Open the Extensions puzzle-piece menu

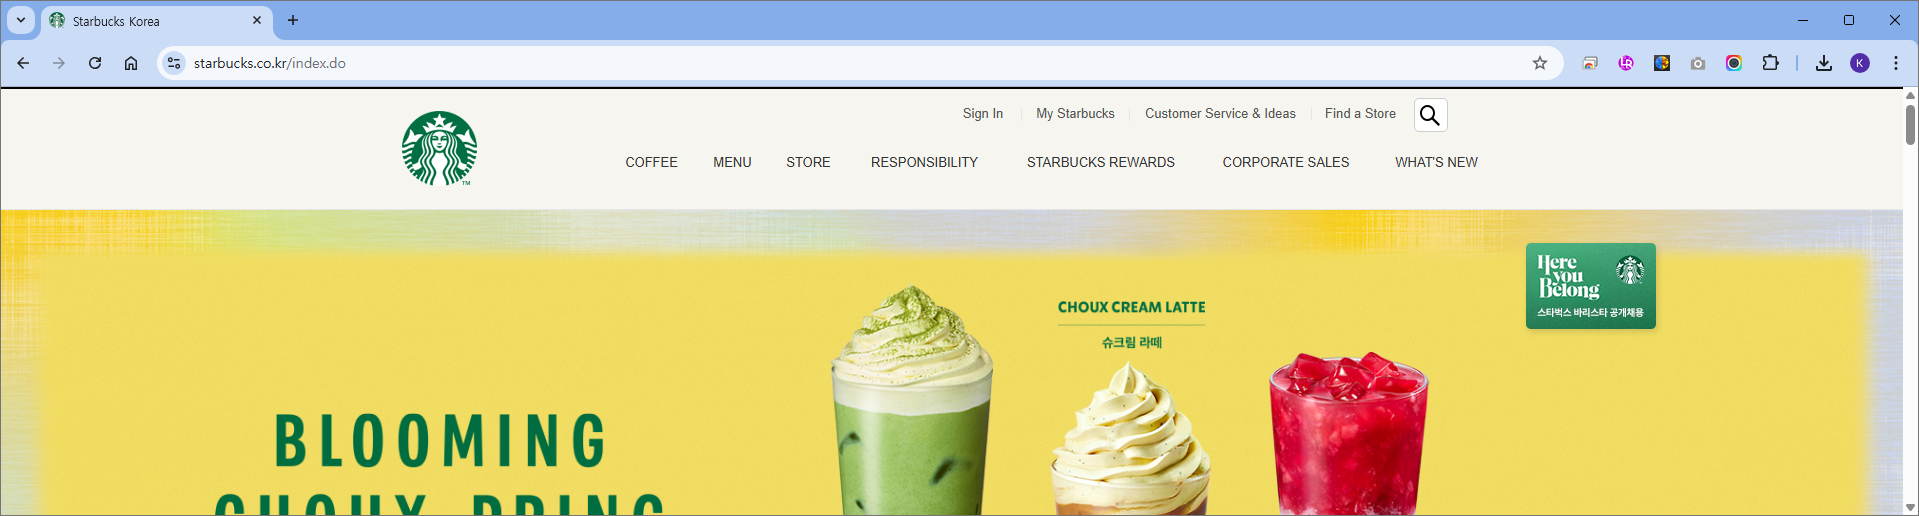coord(1770,63)
